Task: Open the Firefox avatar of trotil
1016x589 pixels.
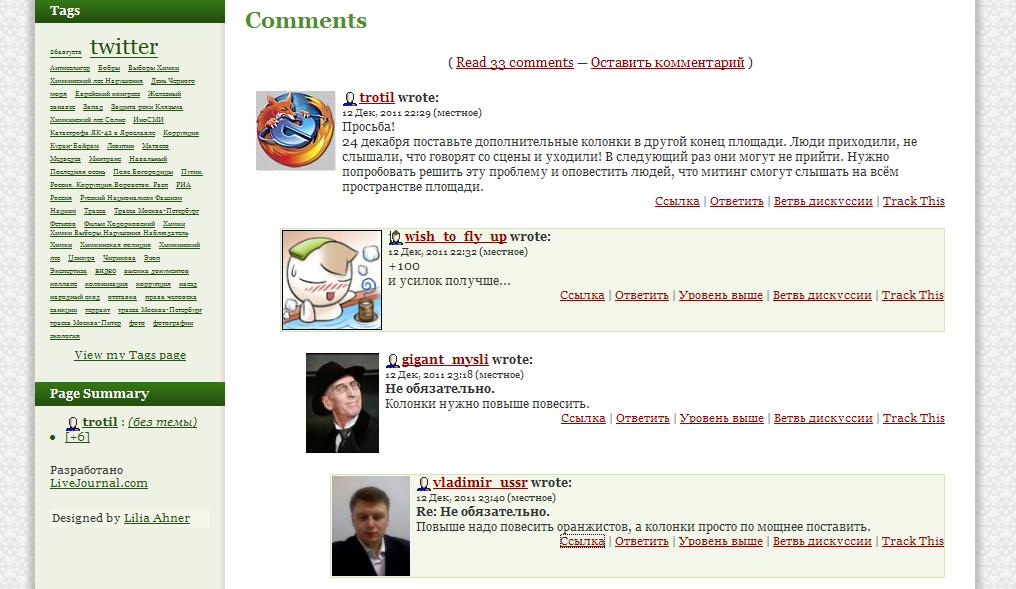Action: tap(295, 131)
